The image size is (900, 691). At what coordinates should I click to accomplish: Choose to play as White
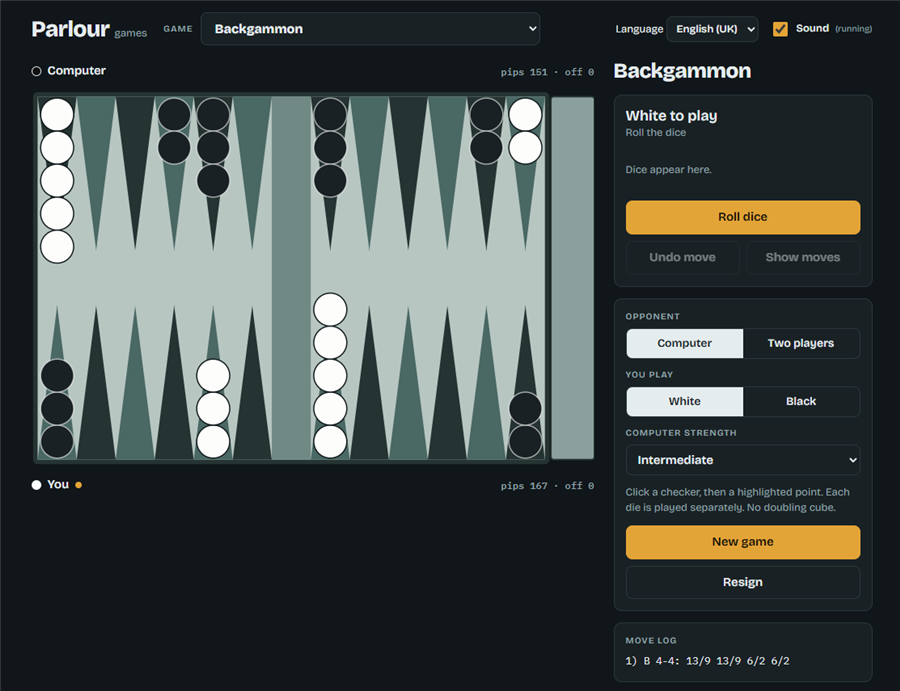point(684,401)
